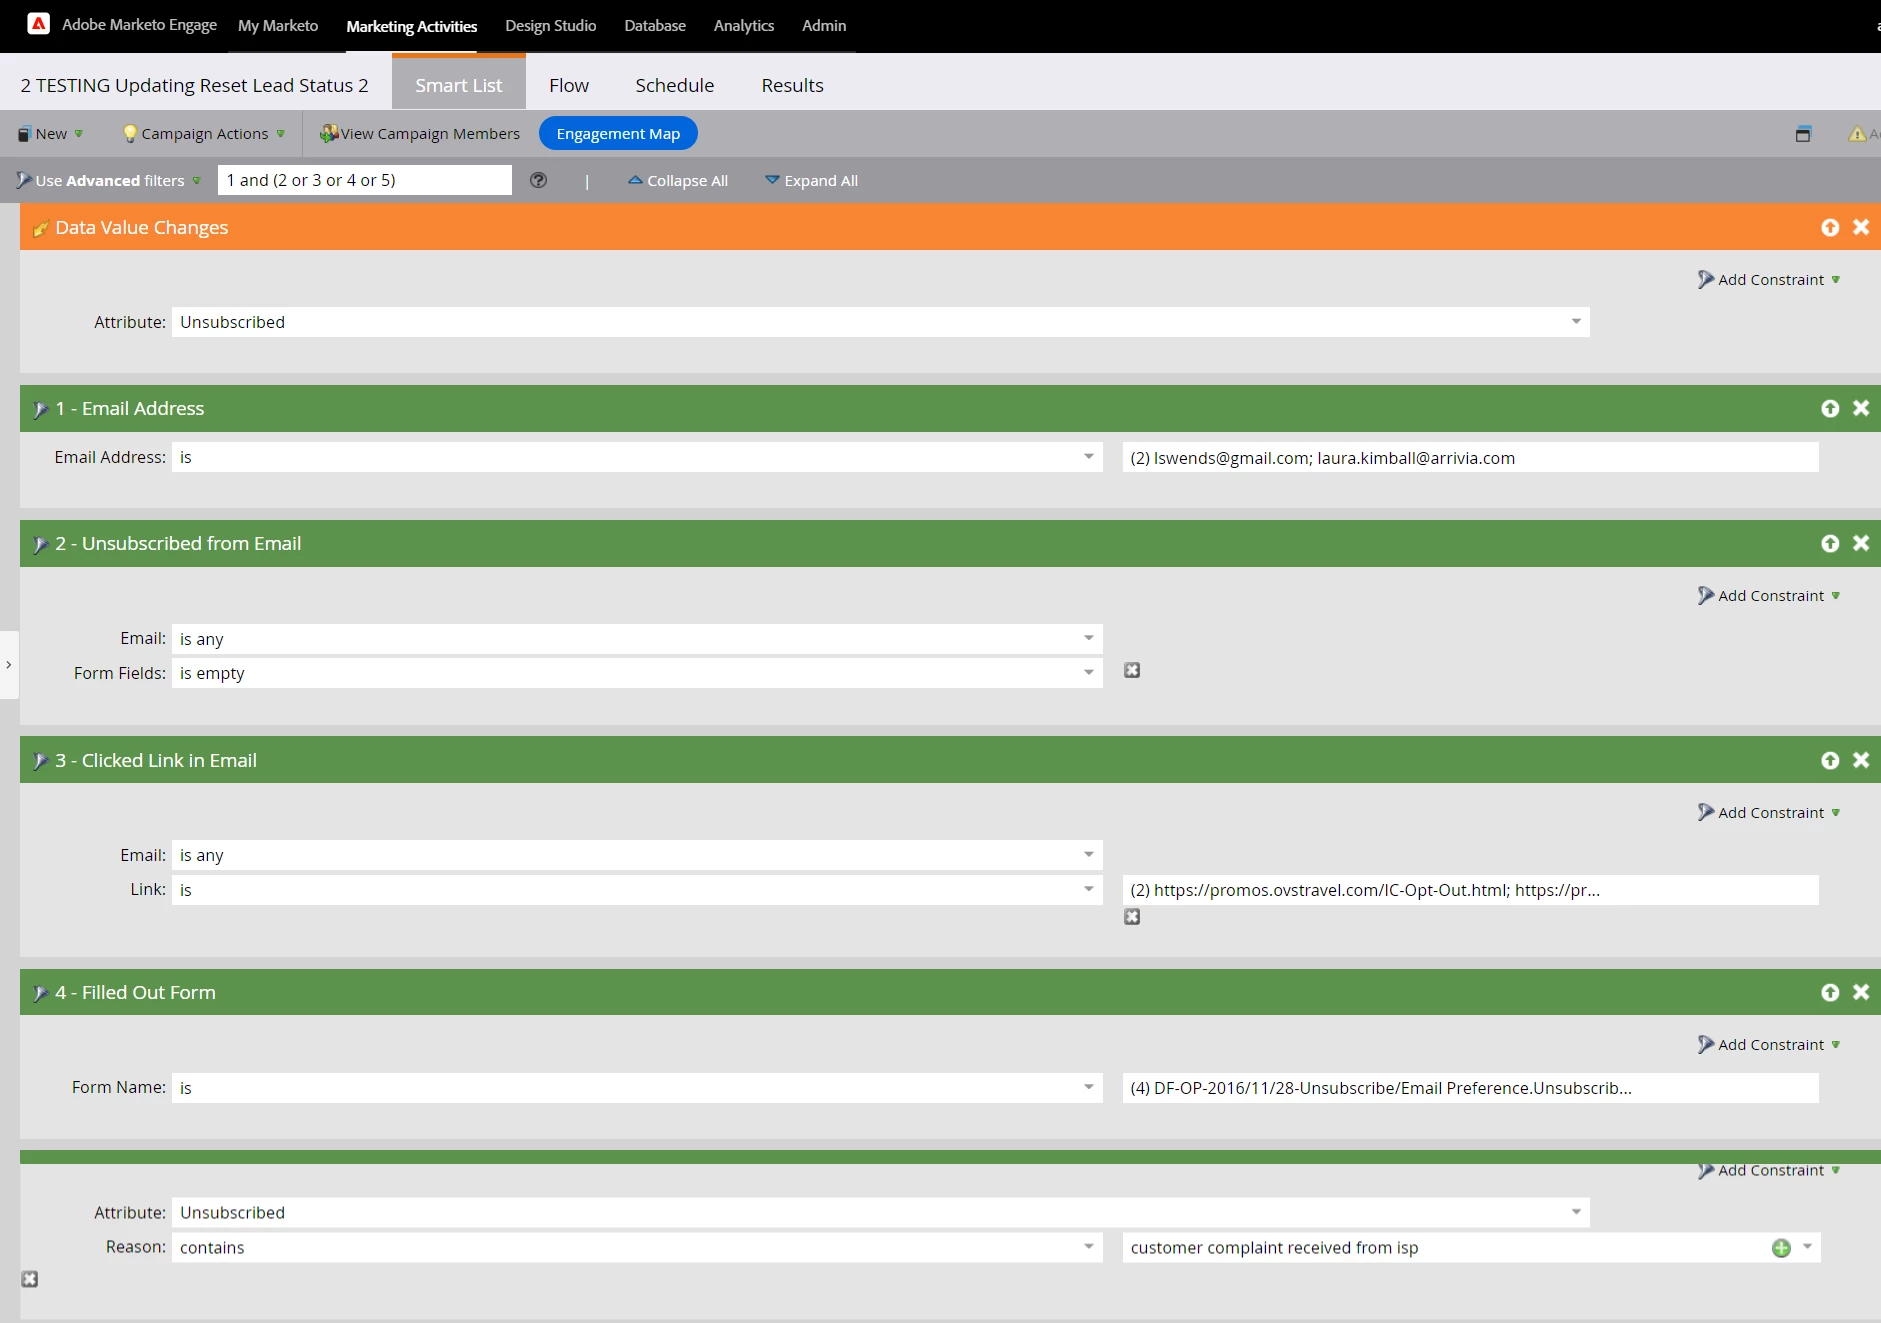Open the Marketing Activities section
The height and width of the screenshot is (1323, 1881).
pyautogui.click(x=411, y=26)
